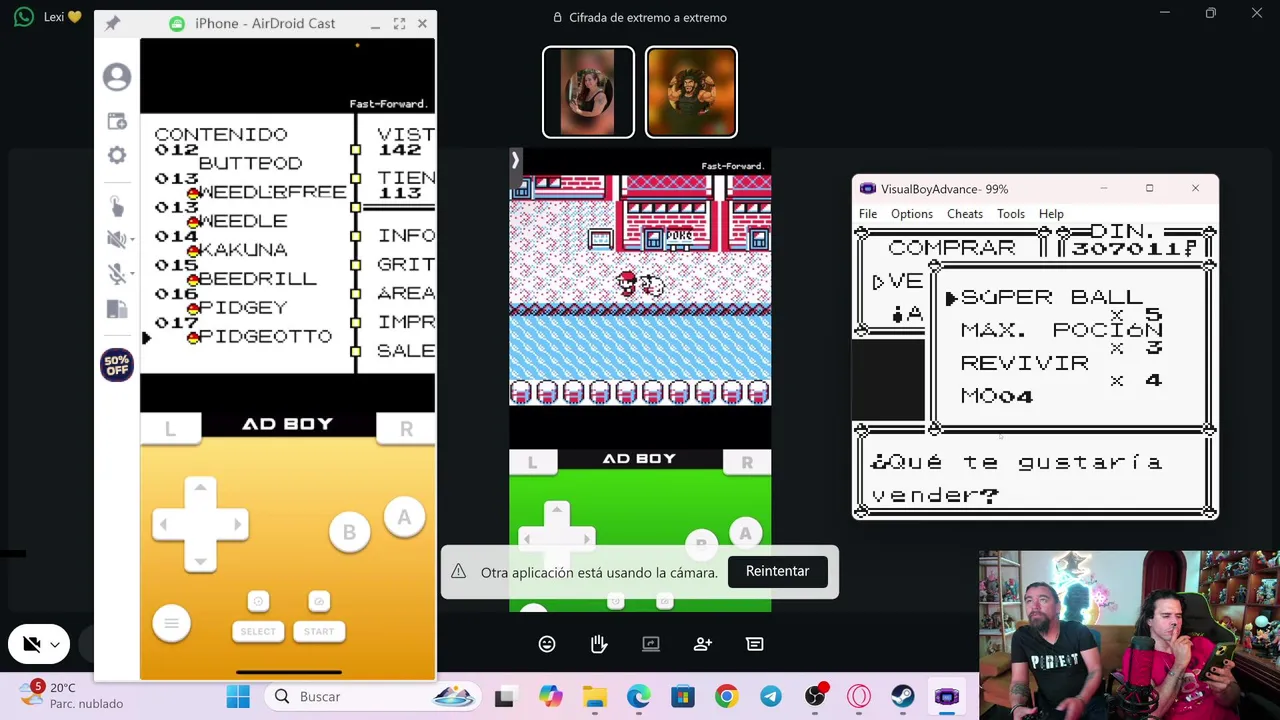Select BEEDRILL in the Pokédex list
Viewport: 1280px width, 720px height.
[x=257, y=279]
